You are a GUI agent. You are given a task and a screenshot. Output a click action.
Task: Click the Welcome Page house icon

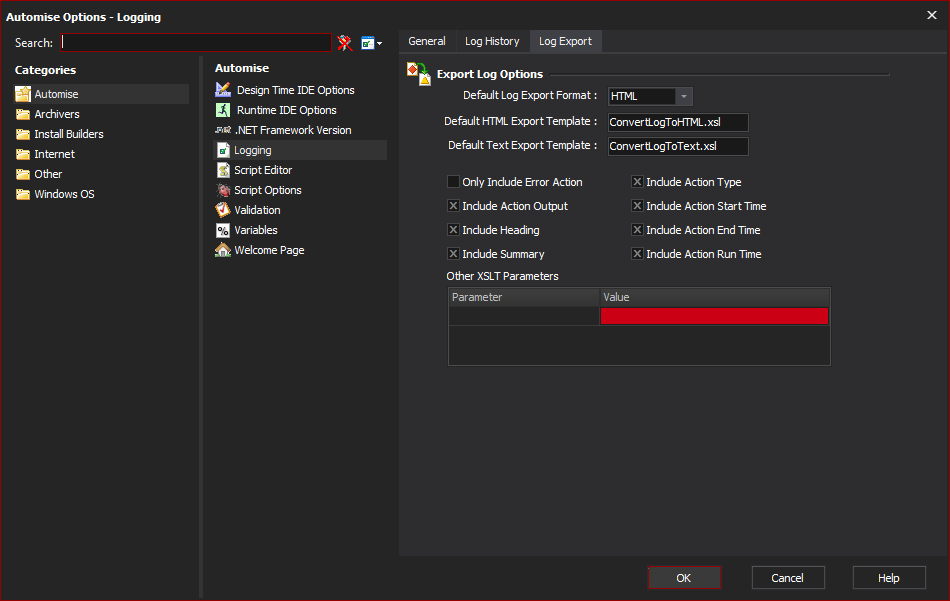[223, 250]
